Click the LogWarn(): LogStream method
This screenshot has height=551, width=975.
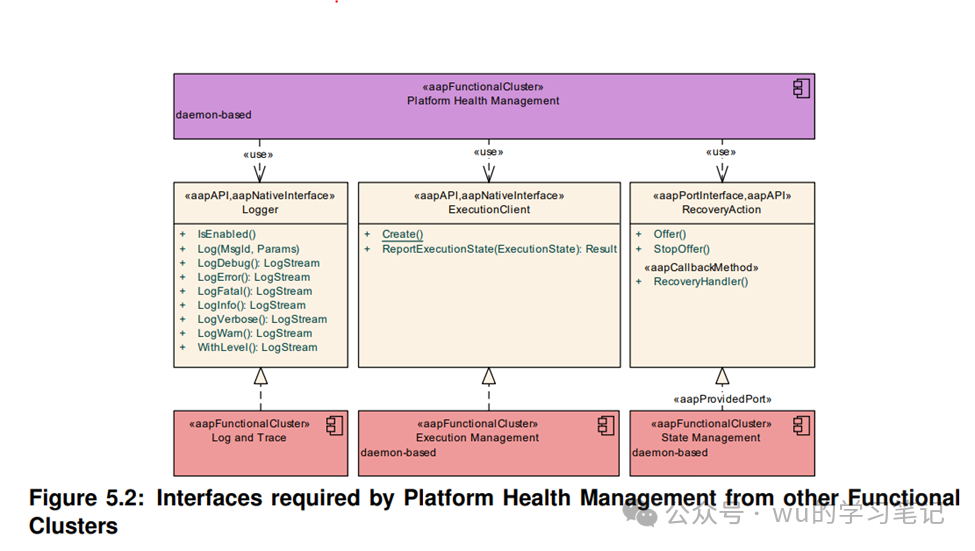pos(254,333)
